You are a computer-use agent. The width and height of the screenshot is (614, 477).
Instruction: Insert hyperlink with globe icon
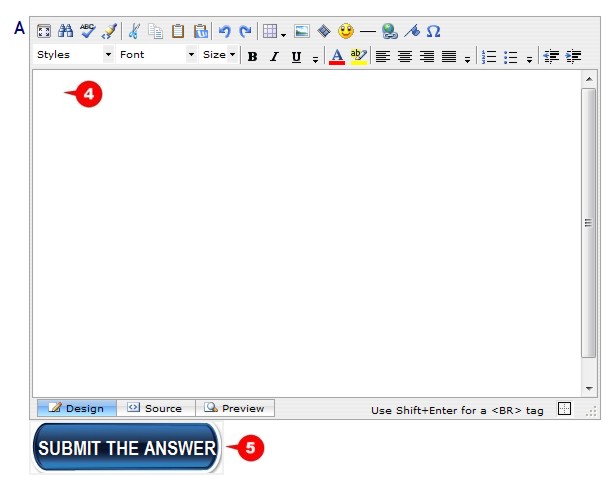390,31
